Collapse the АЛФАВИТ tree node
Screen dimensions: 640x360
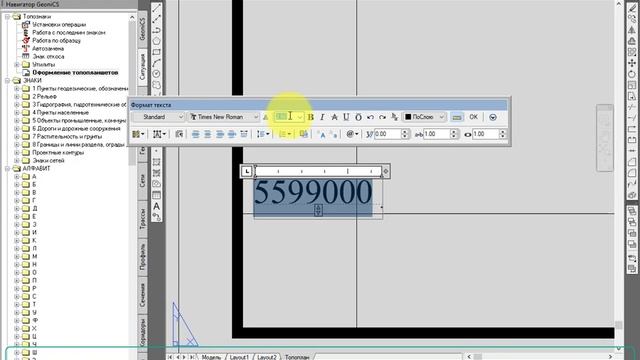[x=7, y=169]
